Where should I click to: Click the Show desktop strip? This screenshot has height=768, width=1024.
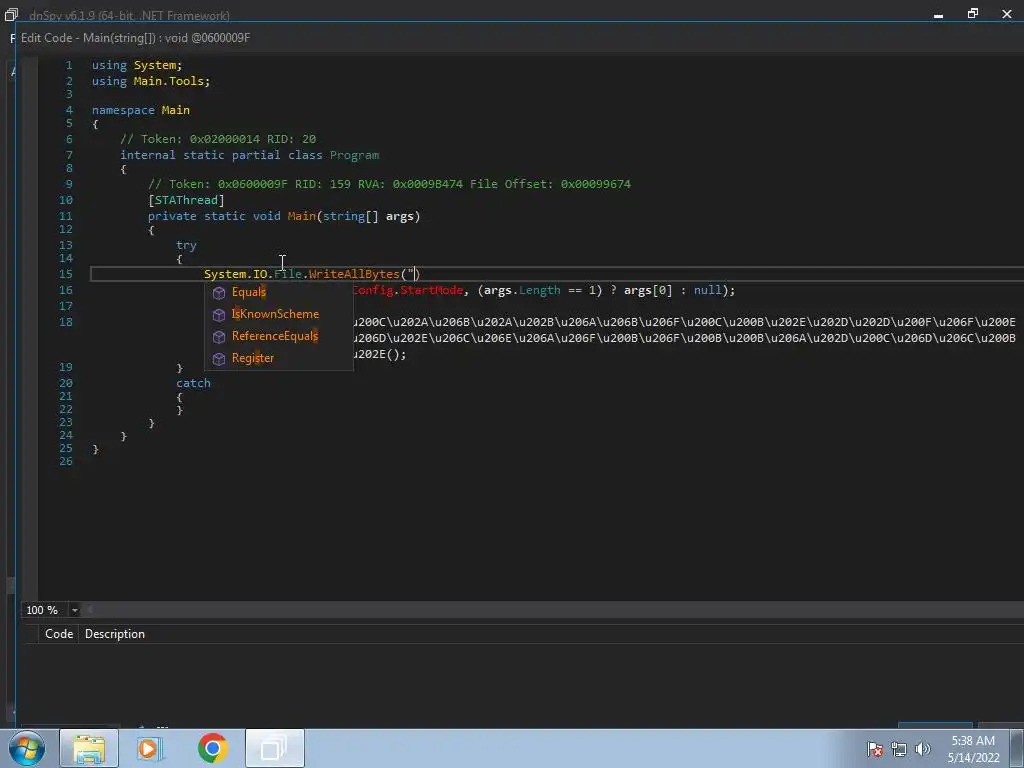point(1017,748)
